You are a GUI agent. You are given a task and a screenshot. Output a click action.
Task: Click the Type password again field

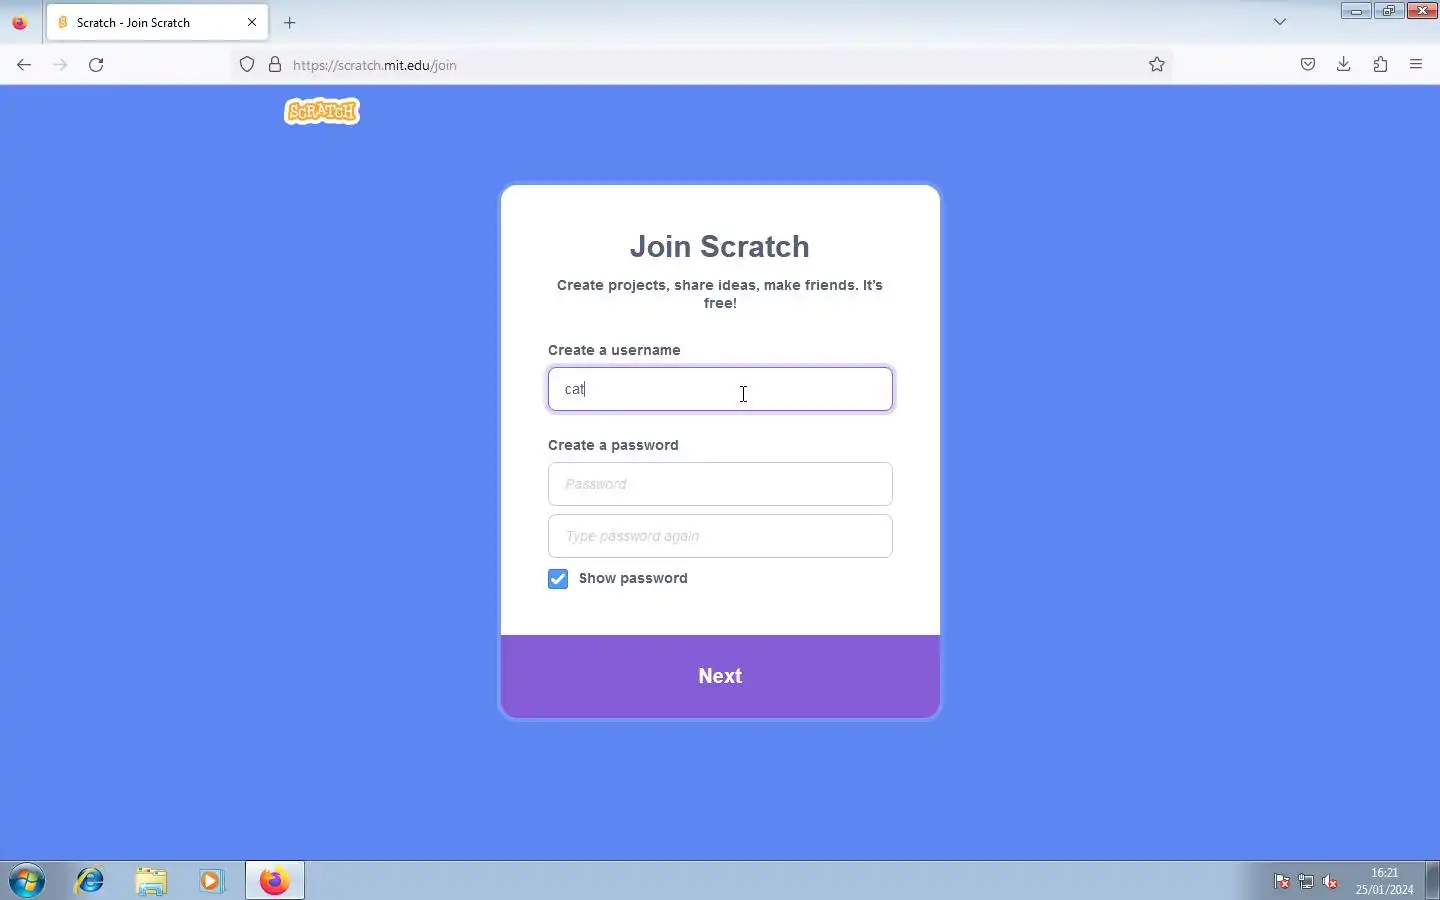pos(720,536)
